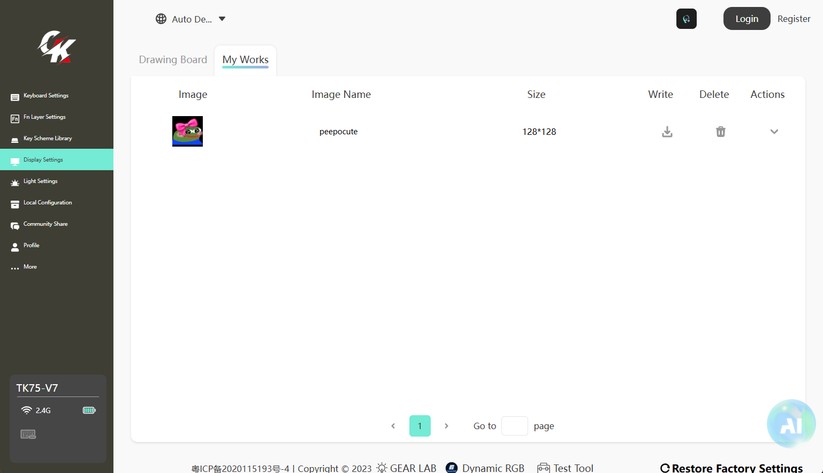Screen dimensions: 823x473
Task: Select Display Settings sidebar item
Action: 57,160
